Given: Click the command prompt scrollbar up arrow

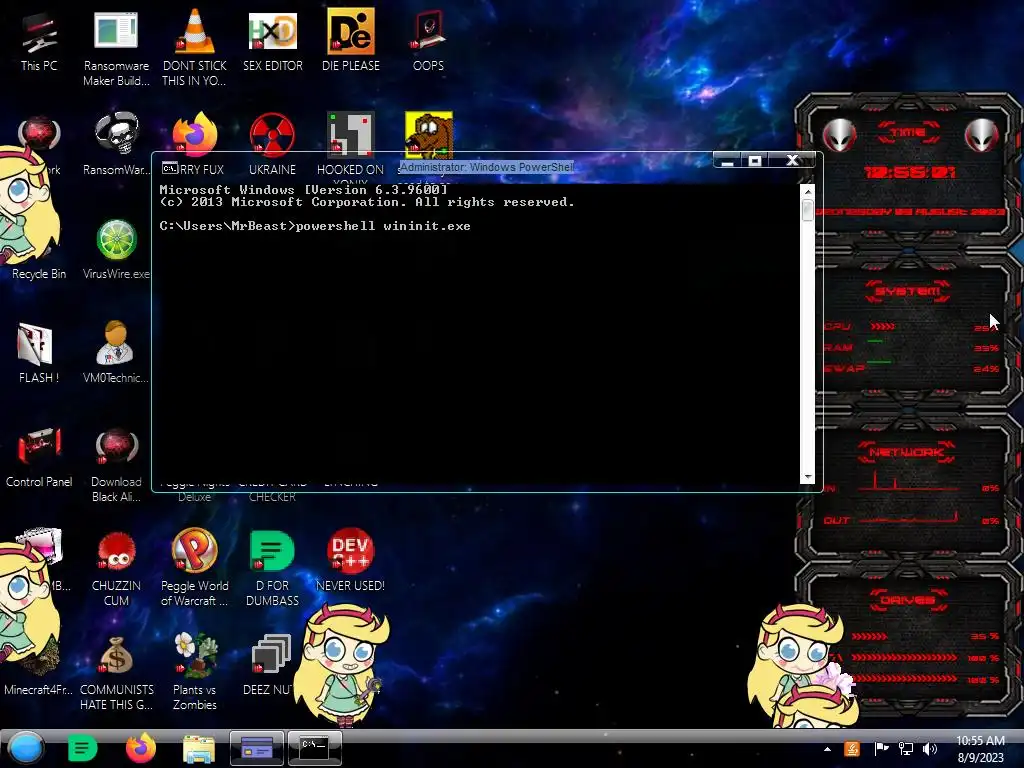Looking at the screenshot, I should point(808,191).
